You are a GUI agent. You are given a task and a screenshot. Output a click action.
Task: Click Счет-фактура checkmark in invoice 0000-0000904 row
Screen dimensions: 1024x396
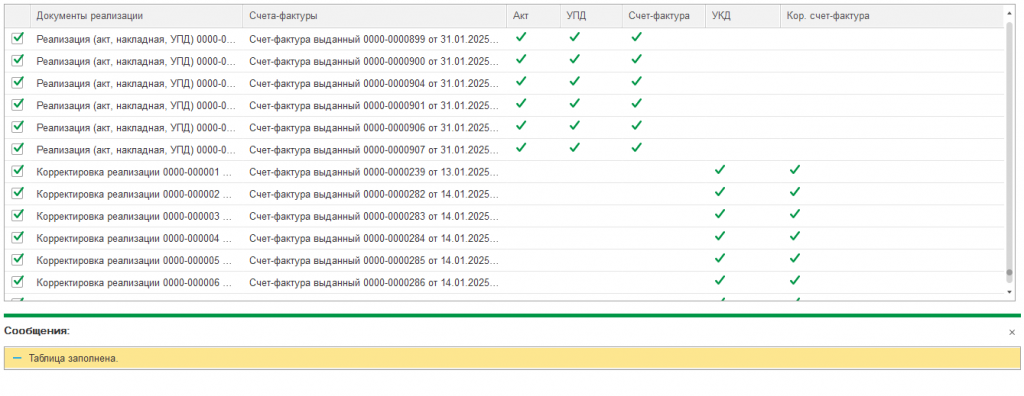pyautogui.click(x=637, y=82)
